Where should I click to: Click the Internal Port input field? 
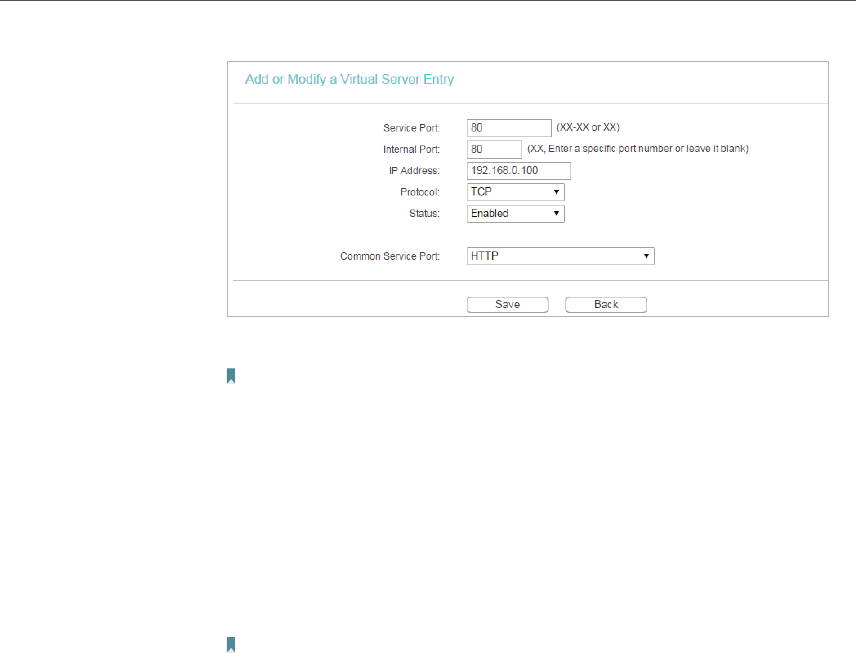(x=494, y=149)
